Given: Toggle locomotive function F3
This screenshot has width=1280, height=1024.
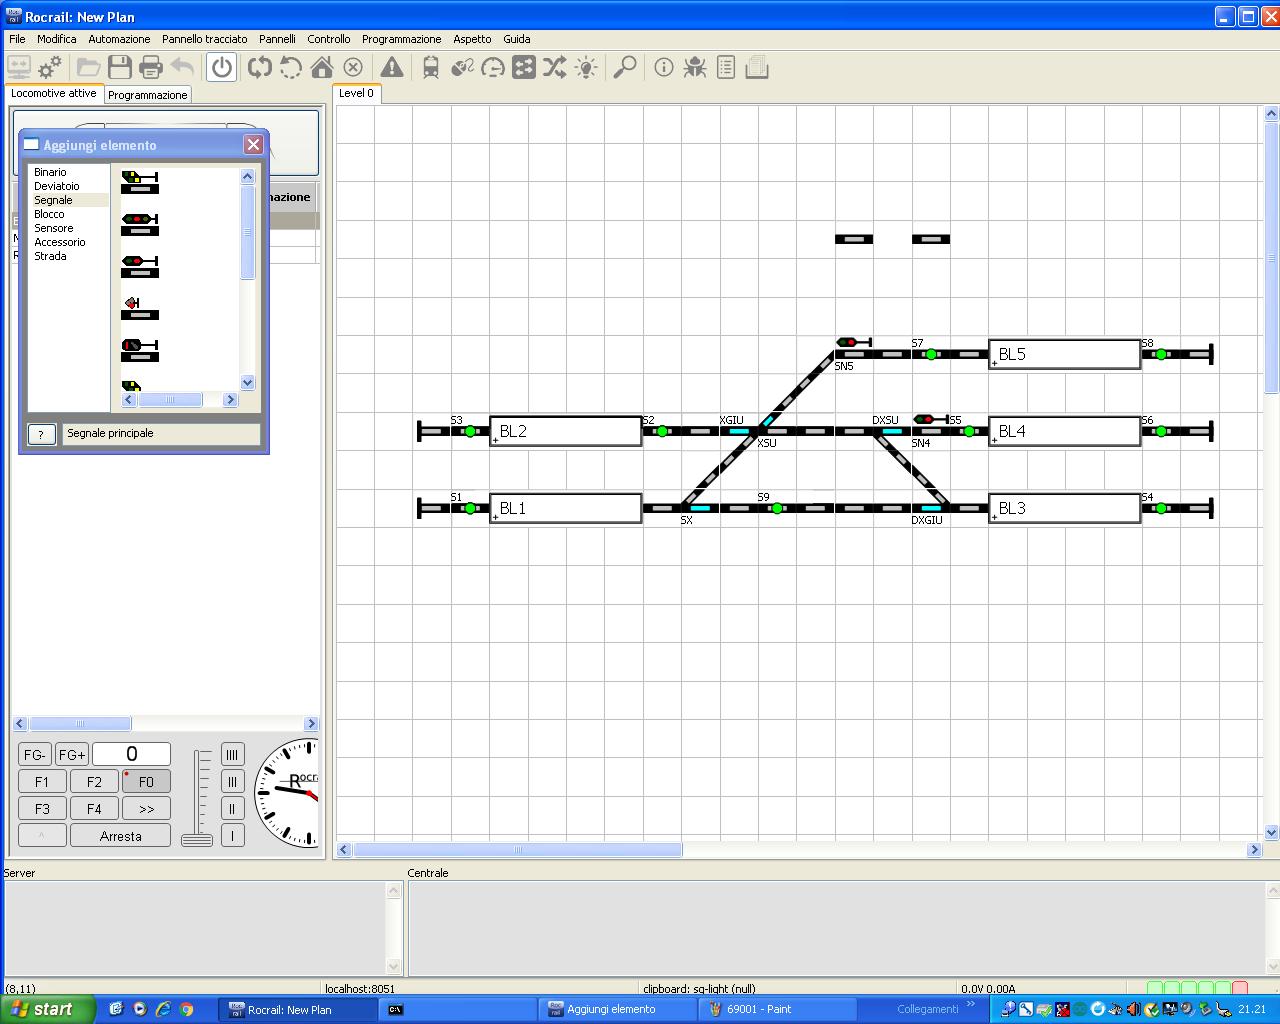Looking at the screenshot, I should [x=42, y=809].
